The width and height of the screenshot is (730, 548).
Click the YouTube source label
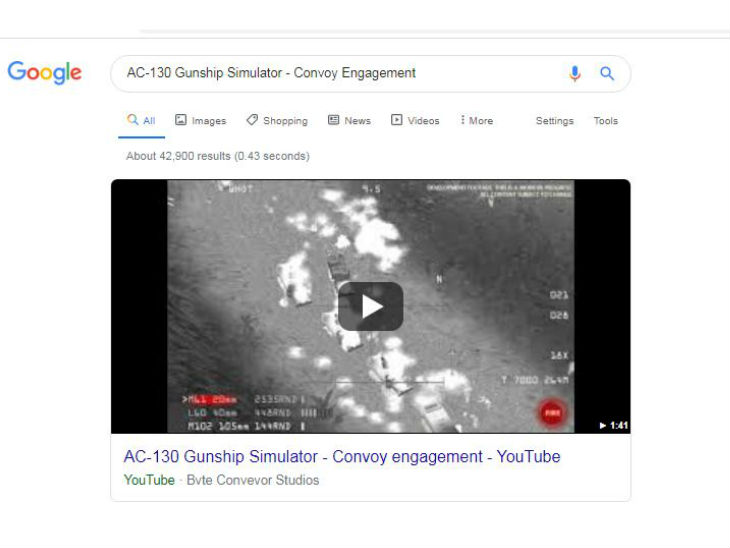coord(149,480)
